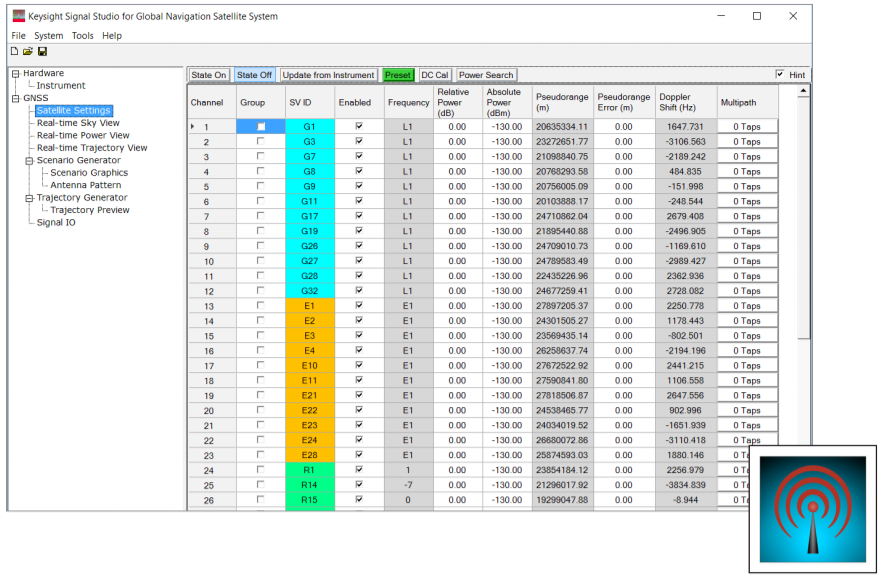Viewport: 882px width, 580px height.
Task: Click the GNSS antenna logo thumbnail
Action: [x=813, y=509]
